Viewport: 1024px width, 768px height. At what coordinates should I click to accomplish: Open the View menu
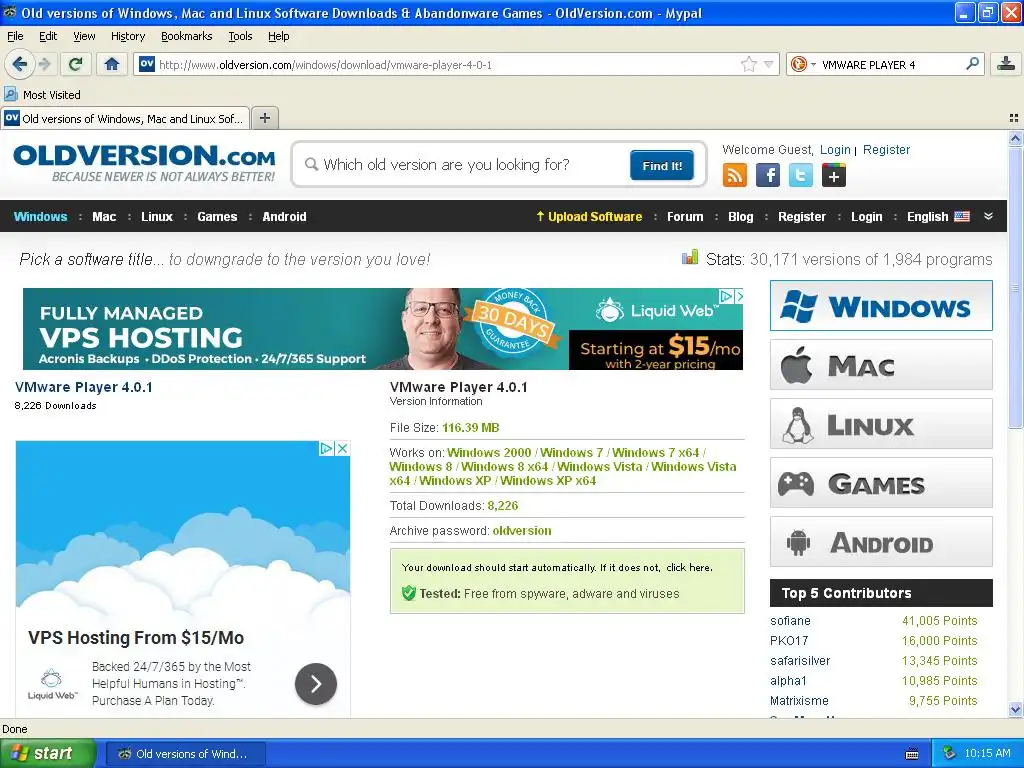pyautogui.click(x=84, y=36)
